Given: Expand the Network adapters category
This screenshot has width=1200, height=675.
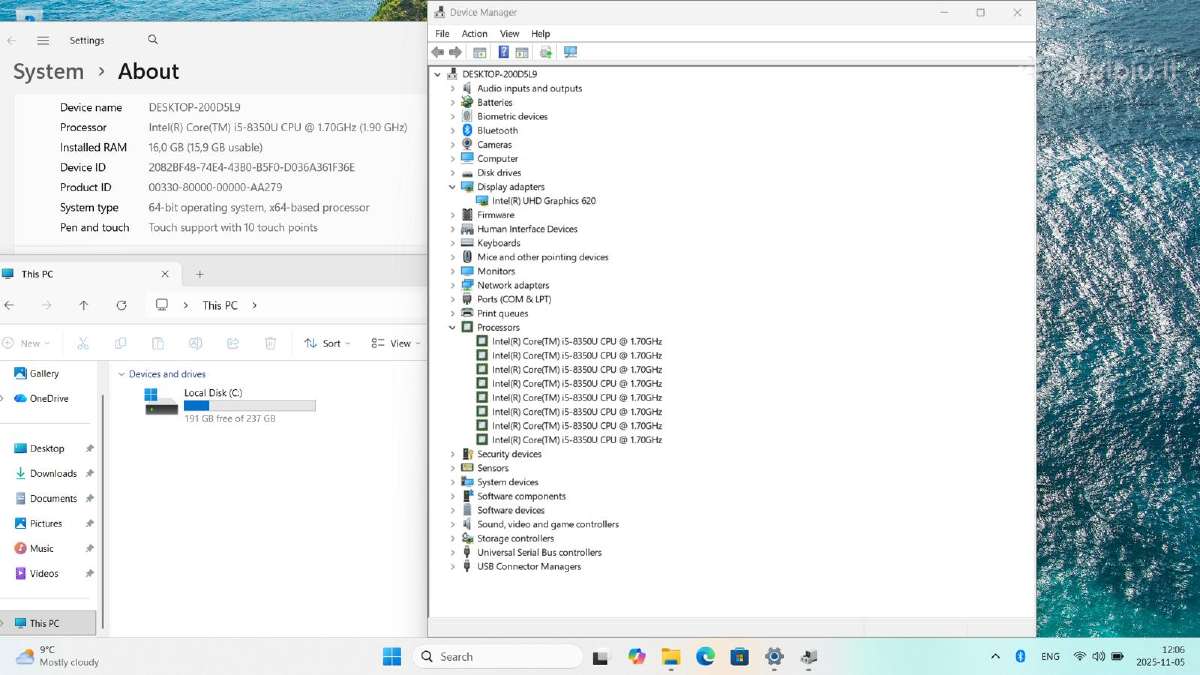Looking at the screenshot, I should coord(452,286).
